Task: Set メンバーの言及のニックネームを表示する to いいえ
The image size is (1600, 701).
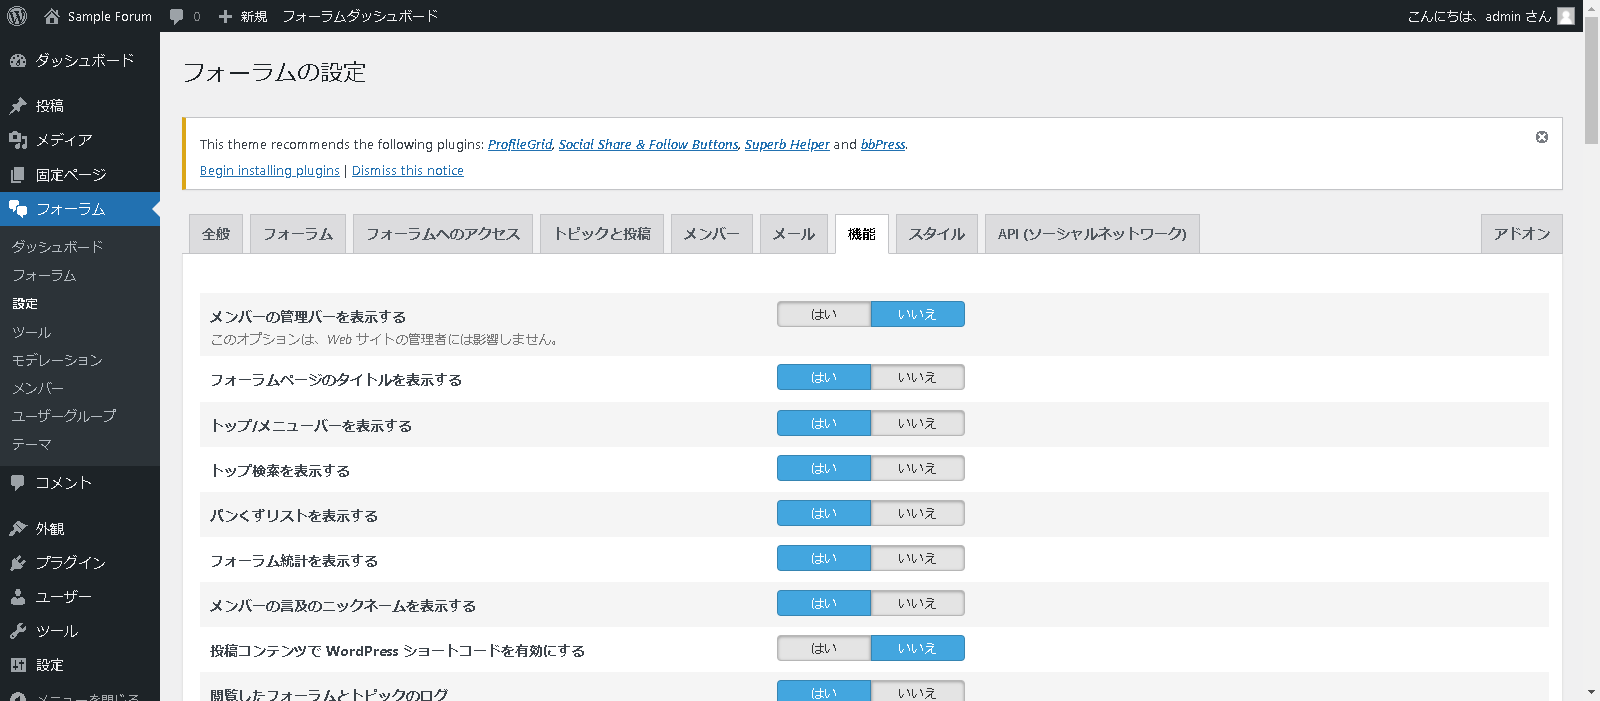Action: [918, 603]
